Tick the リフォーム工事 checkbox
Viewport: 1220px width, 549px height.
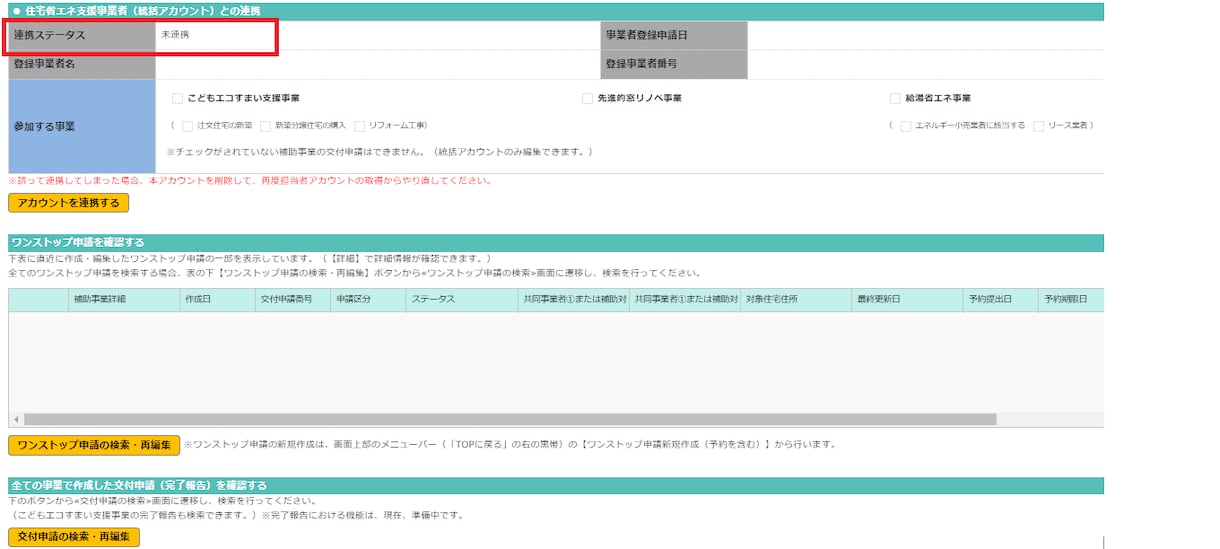click(359, 126)
